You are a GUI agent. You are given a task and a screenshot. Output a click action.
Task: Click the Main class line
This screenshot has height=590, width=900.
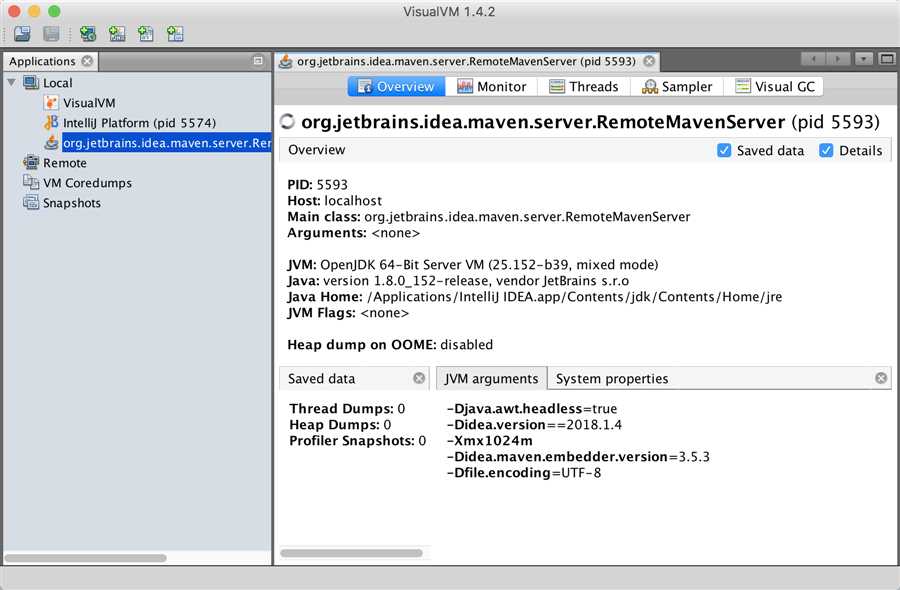click(x=488, y=217)
